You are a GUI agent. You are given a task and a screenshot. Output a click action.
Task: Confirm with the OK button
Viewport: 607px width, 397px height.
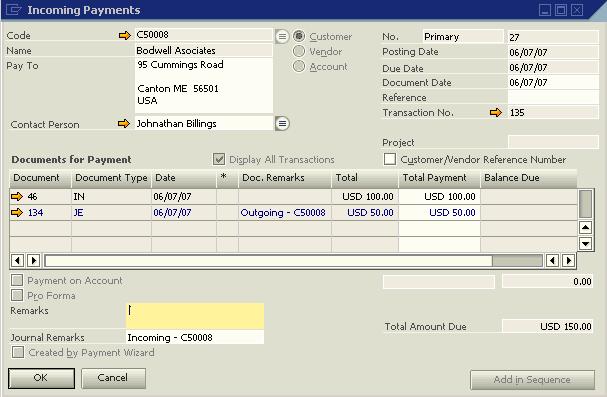coord(41,378)
